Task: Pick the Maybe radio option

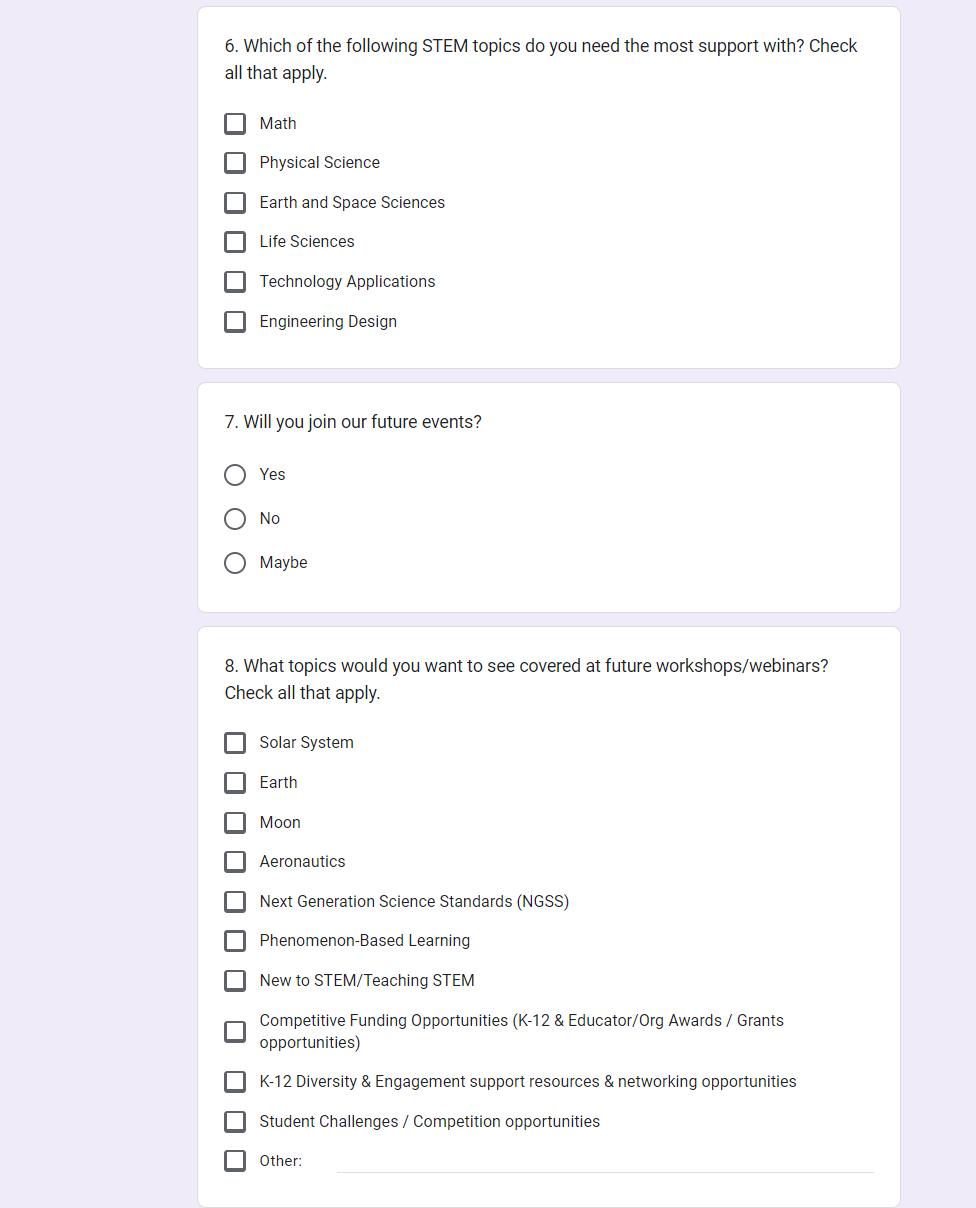Action: 235,563
